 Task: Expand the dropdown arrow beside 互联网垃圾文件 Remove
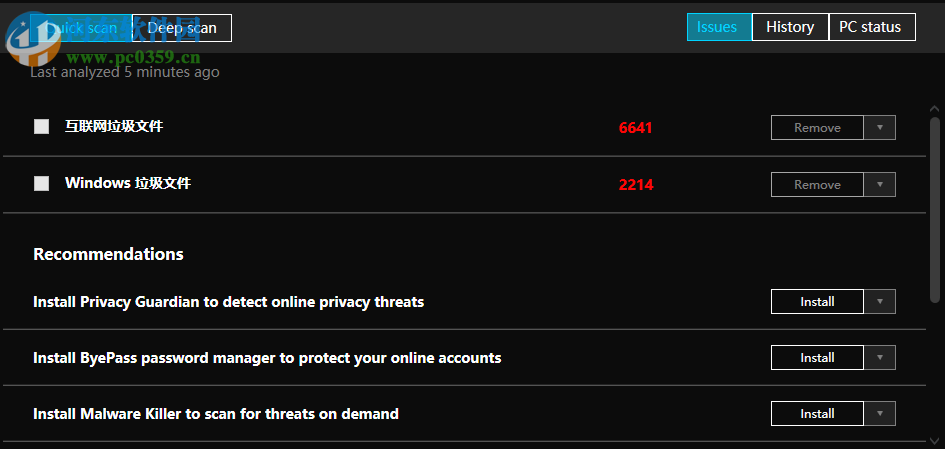click(x=880, y=128)
